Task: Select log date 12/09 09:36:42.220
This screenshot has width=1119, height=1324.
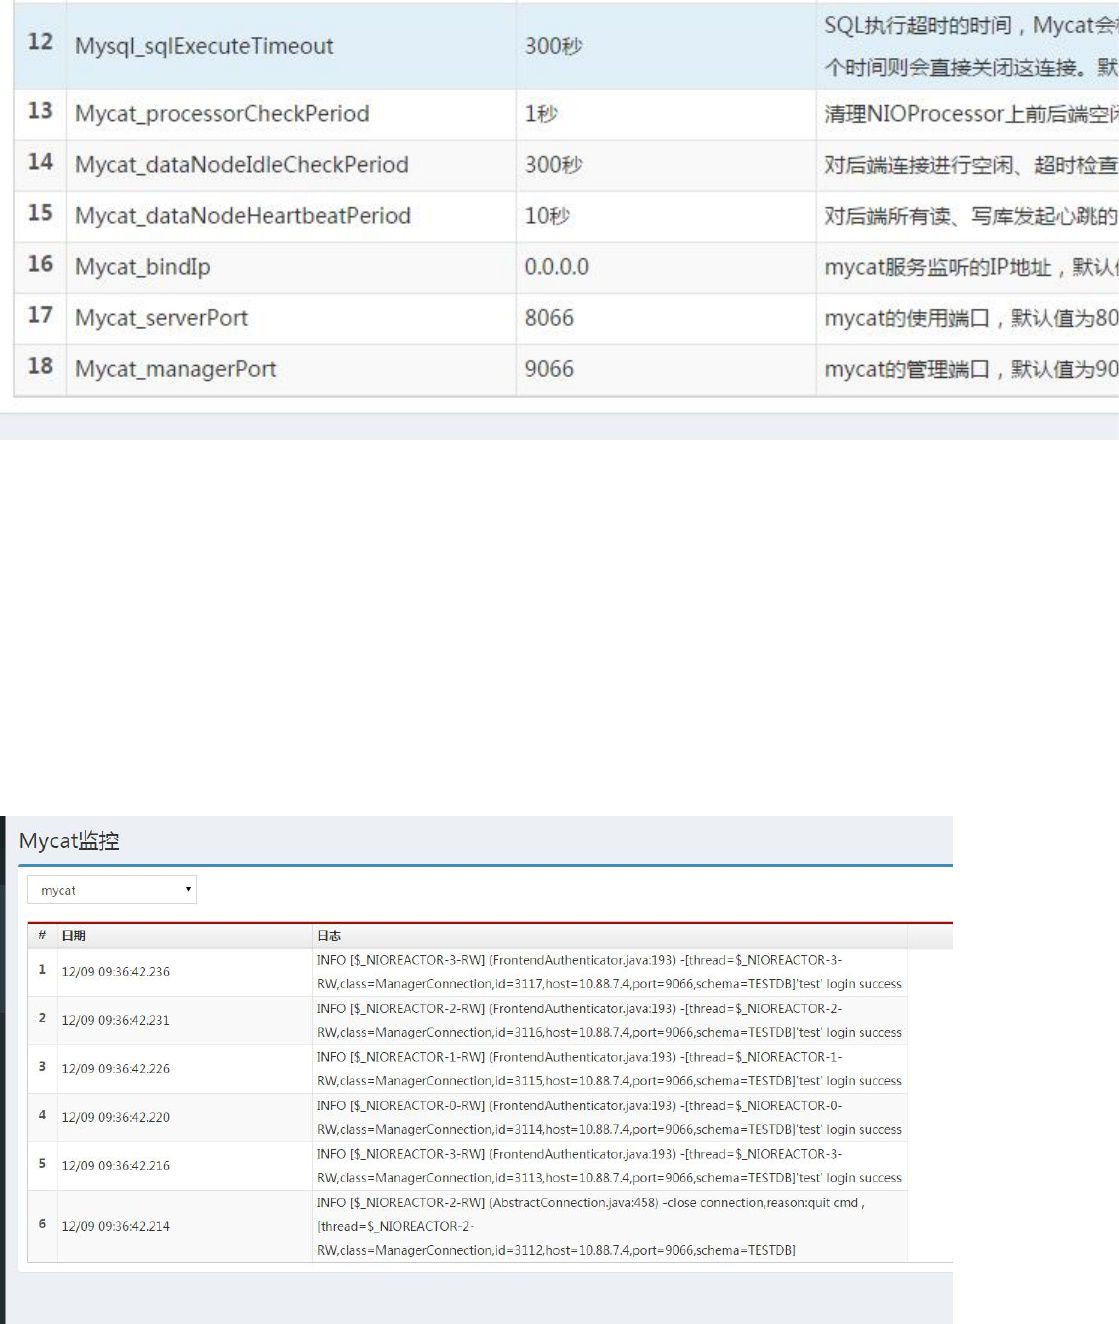Action: (x=116, y=1117)
